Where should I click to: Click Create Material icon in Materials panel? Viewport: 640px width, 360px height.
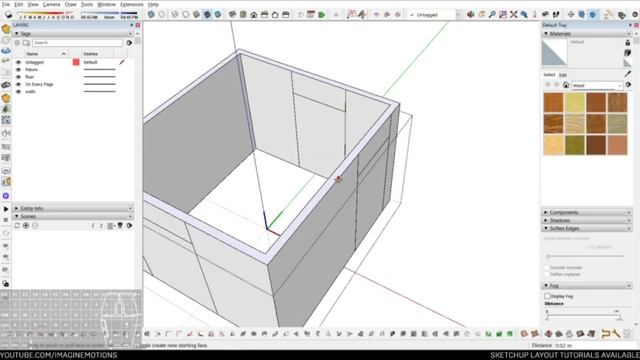(x=628, y=52)
